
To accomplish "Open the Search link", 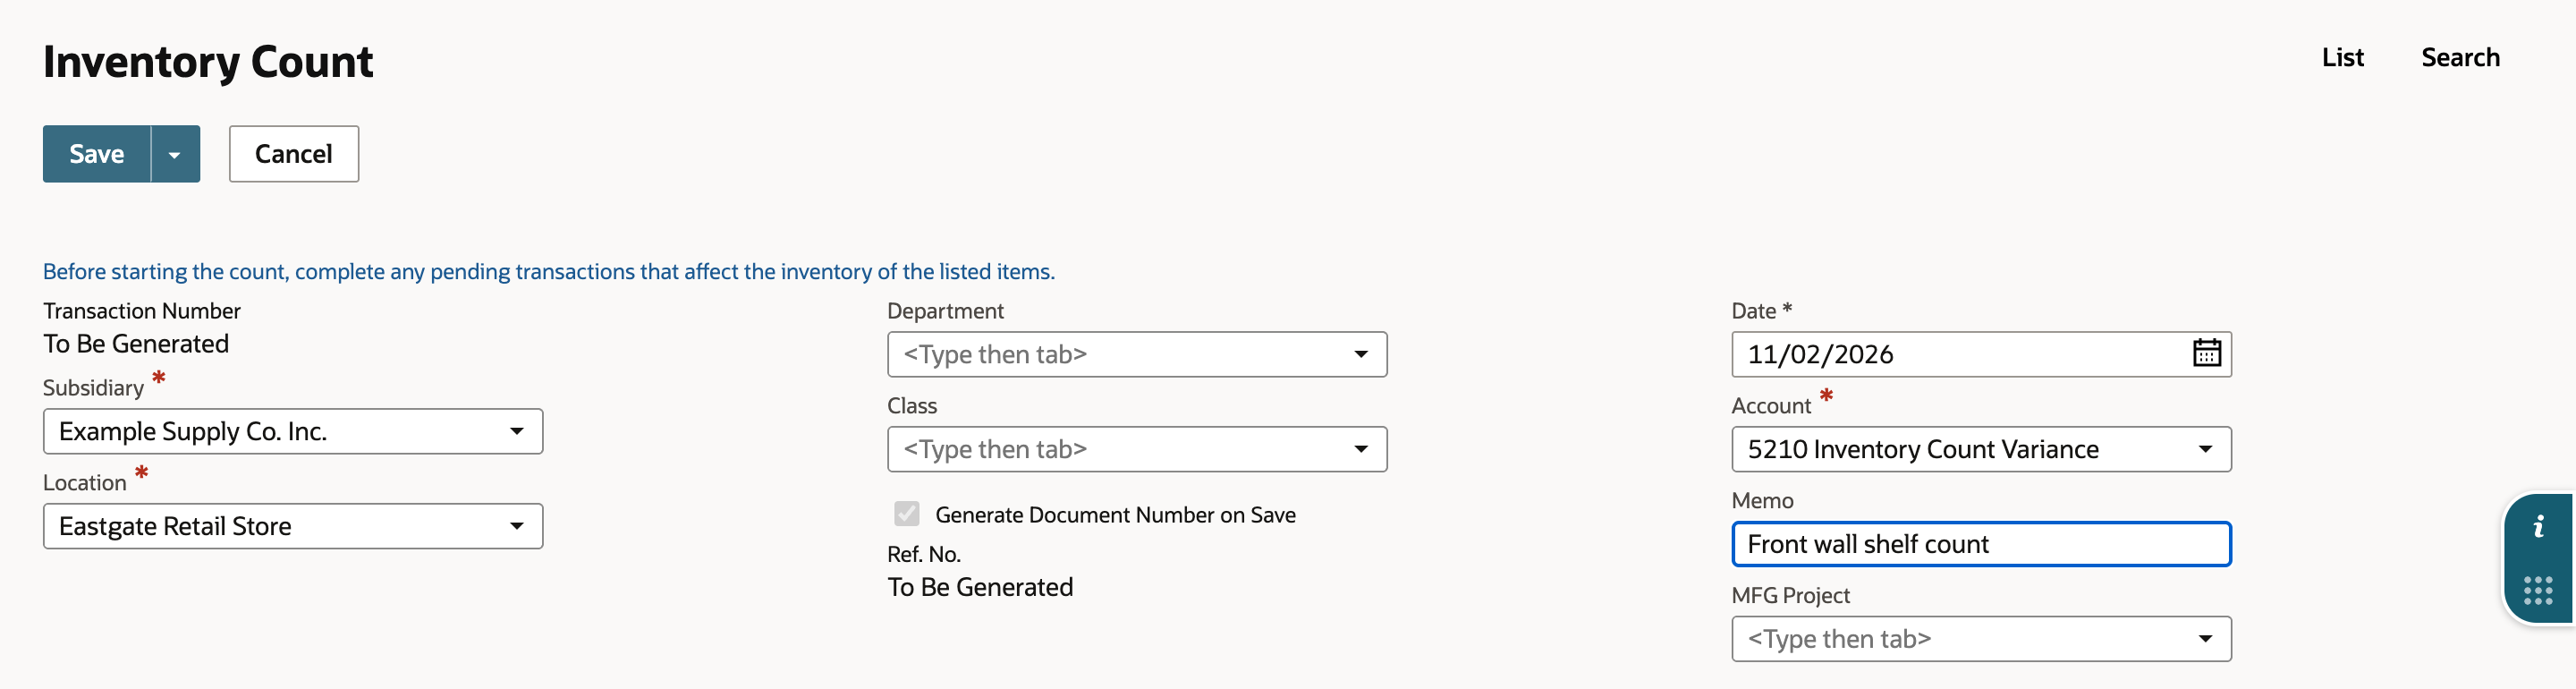I will tap(2460, 57).
